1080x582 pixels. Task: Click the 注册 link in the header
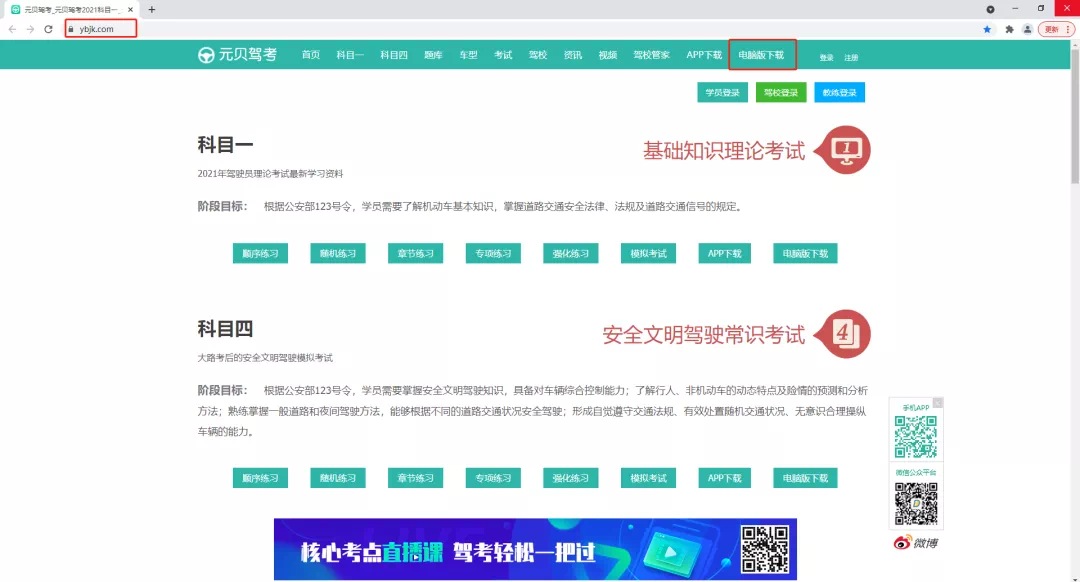851,58
